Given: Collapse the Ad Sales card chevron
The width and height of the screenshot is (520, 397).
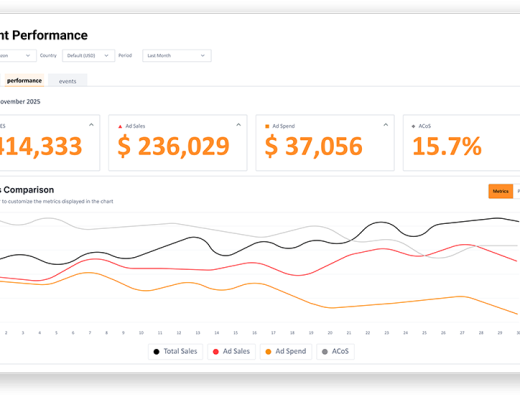Looking at the screenshot, I should click(x=238, y=125).
